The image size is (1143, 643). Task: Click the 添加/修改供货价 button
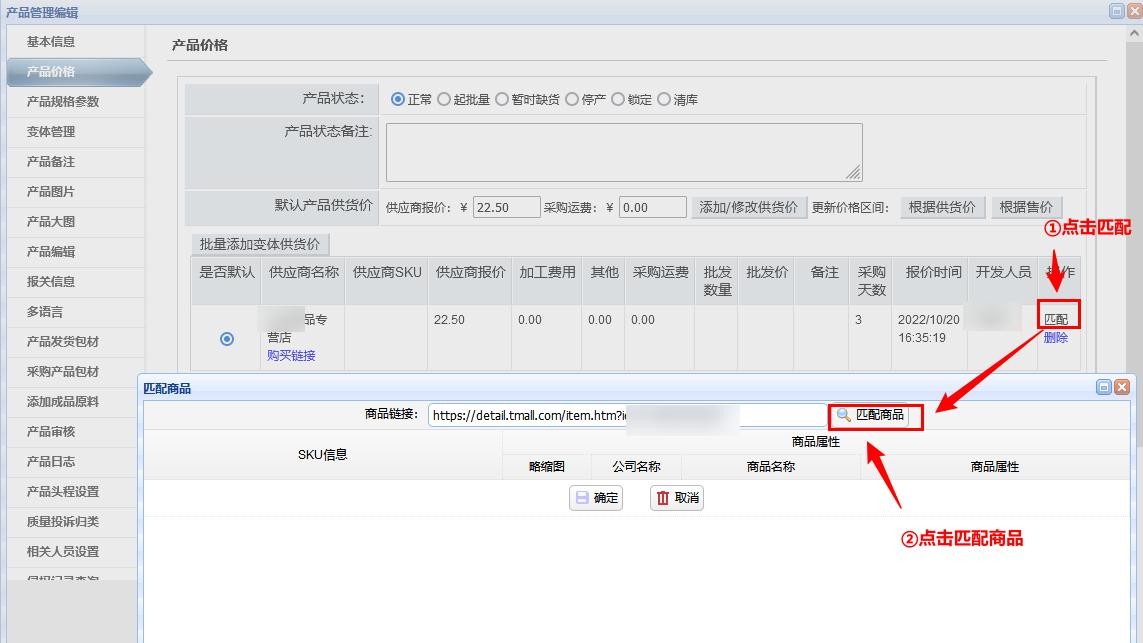pyautogui.click(x=748, y=207)
